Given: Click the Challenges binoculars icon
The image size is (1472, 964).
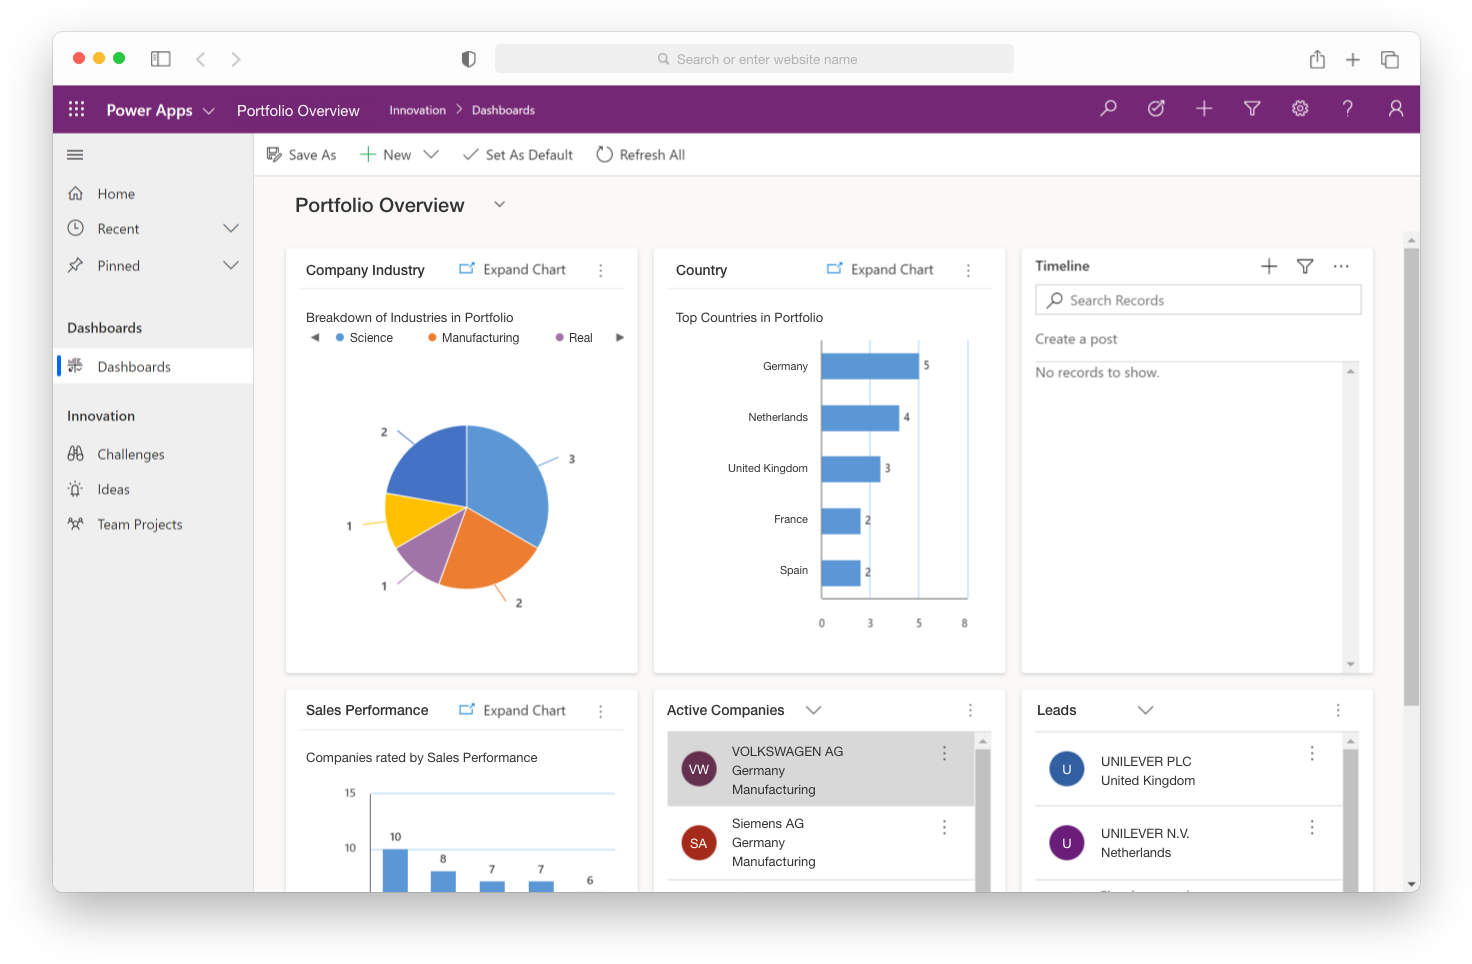Looking at the screenshot, I should [75, 454].
